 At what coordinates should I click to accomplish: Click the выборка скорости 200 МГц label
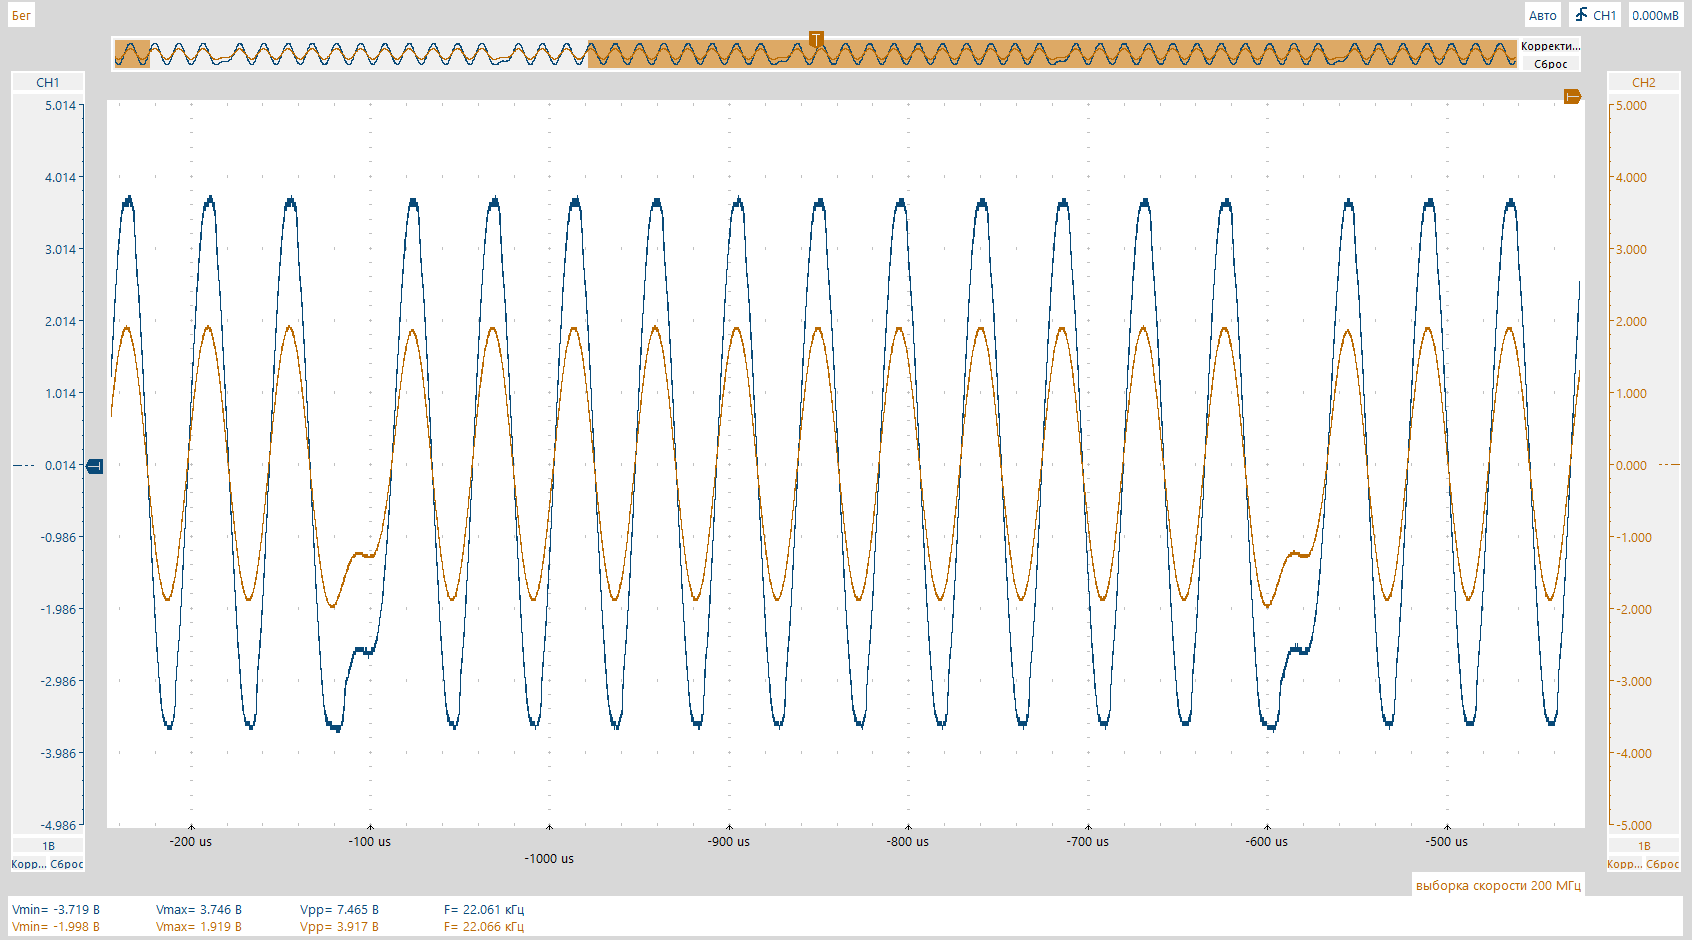point(1498,885)
